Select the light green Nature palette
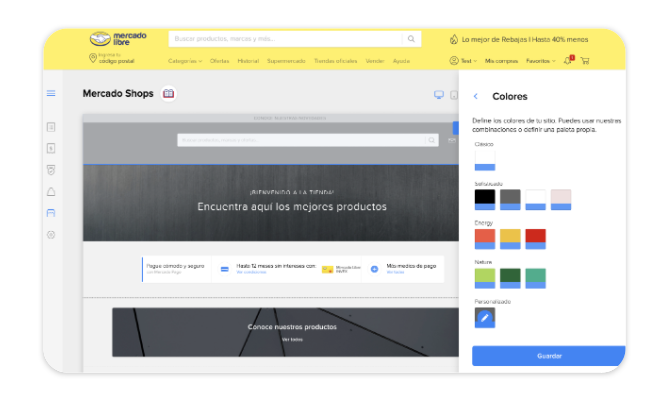The image size is (669, 401). tap(485, 278)
